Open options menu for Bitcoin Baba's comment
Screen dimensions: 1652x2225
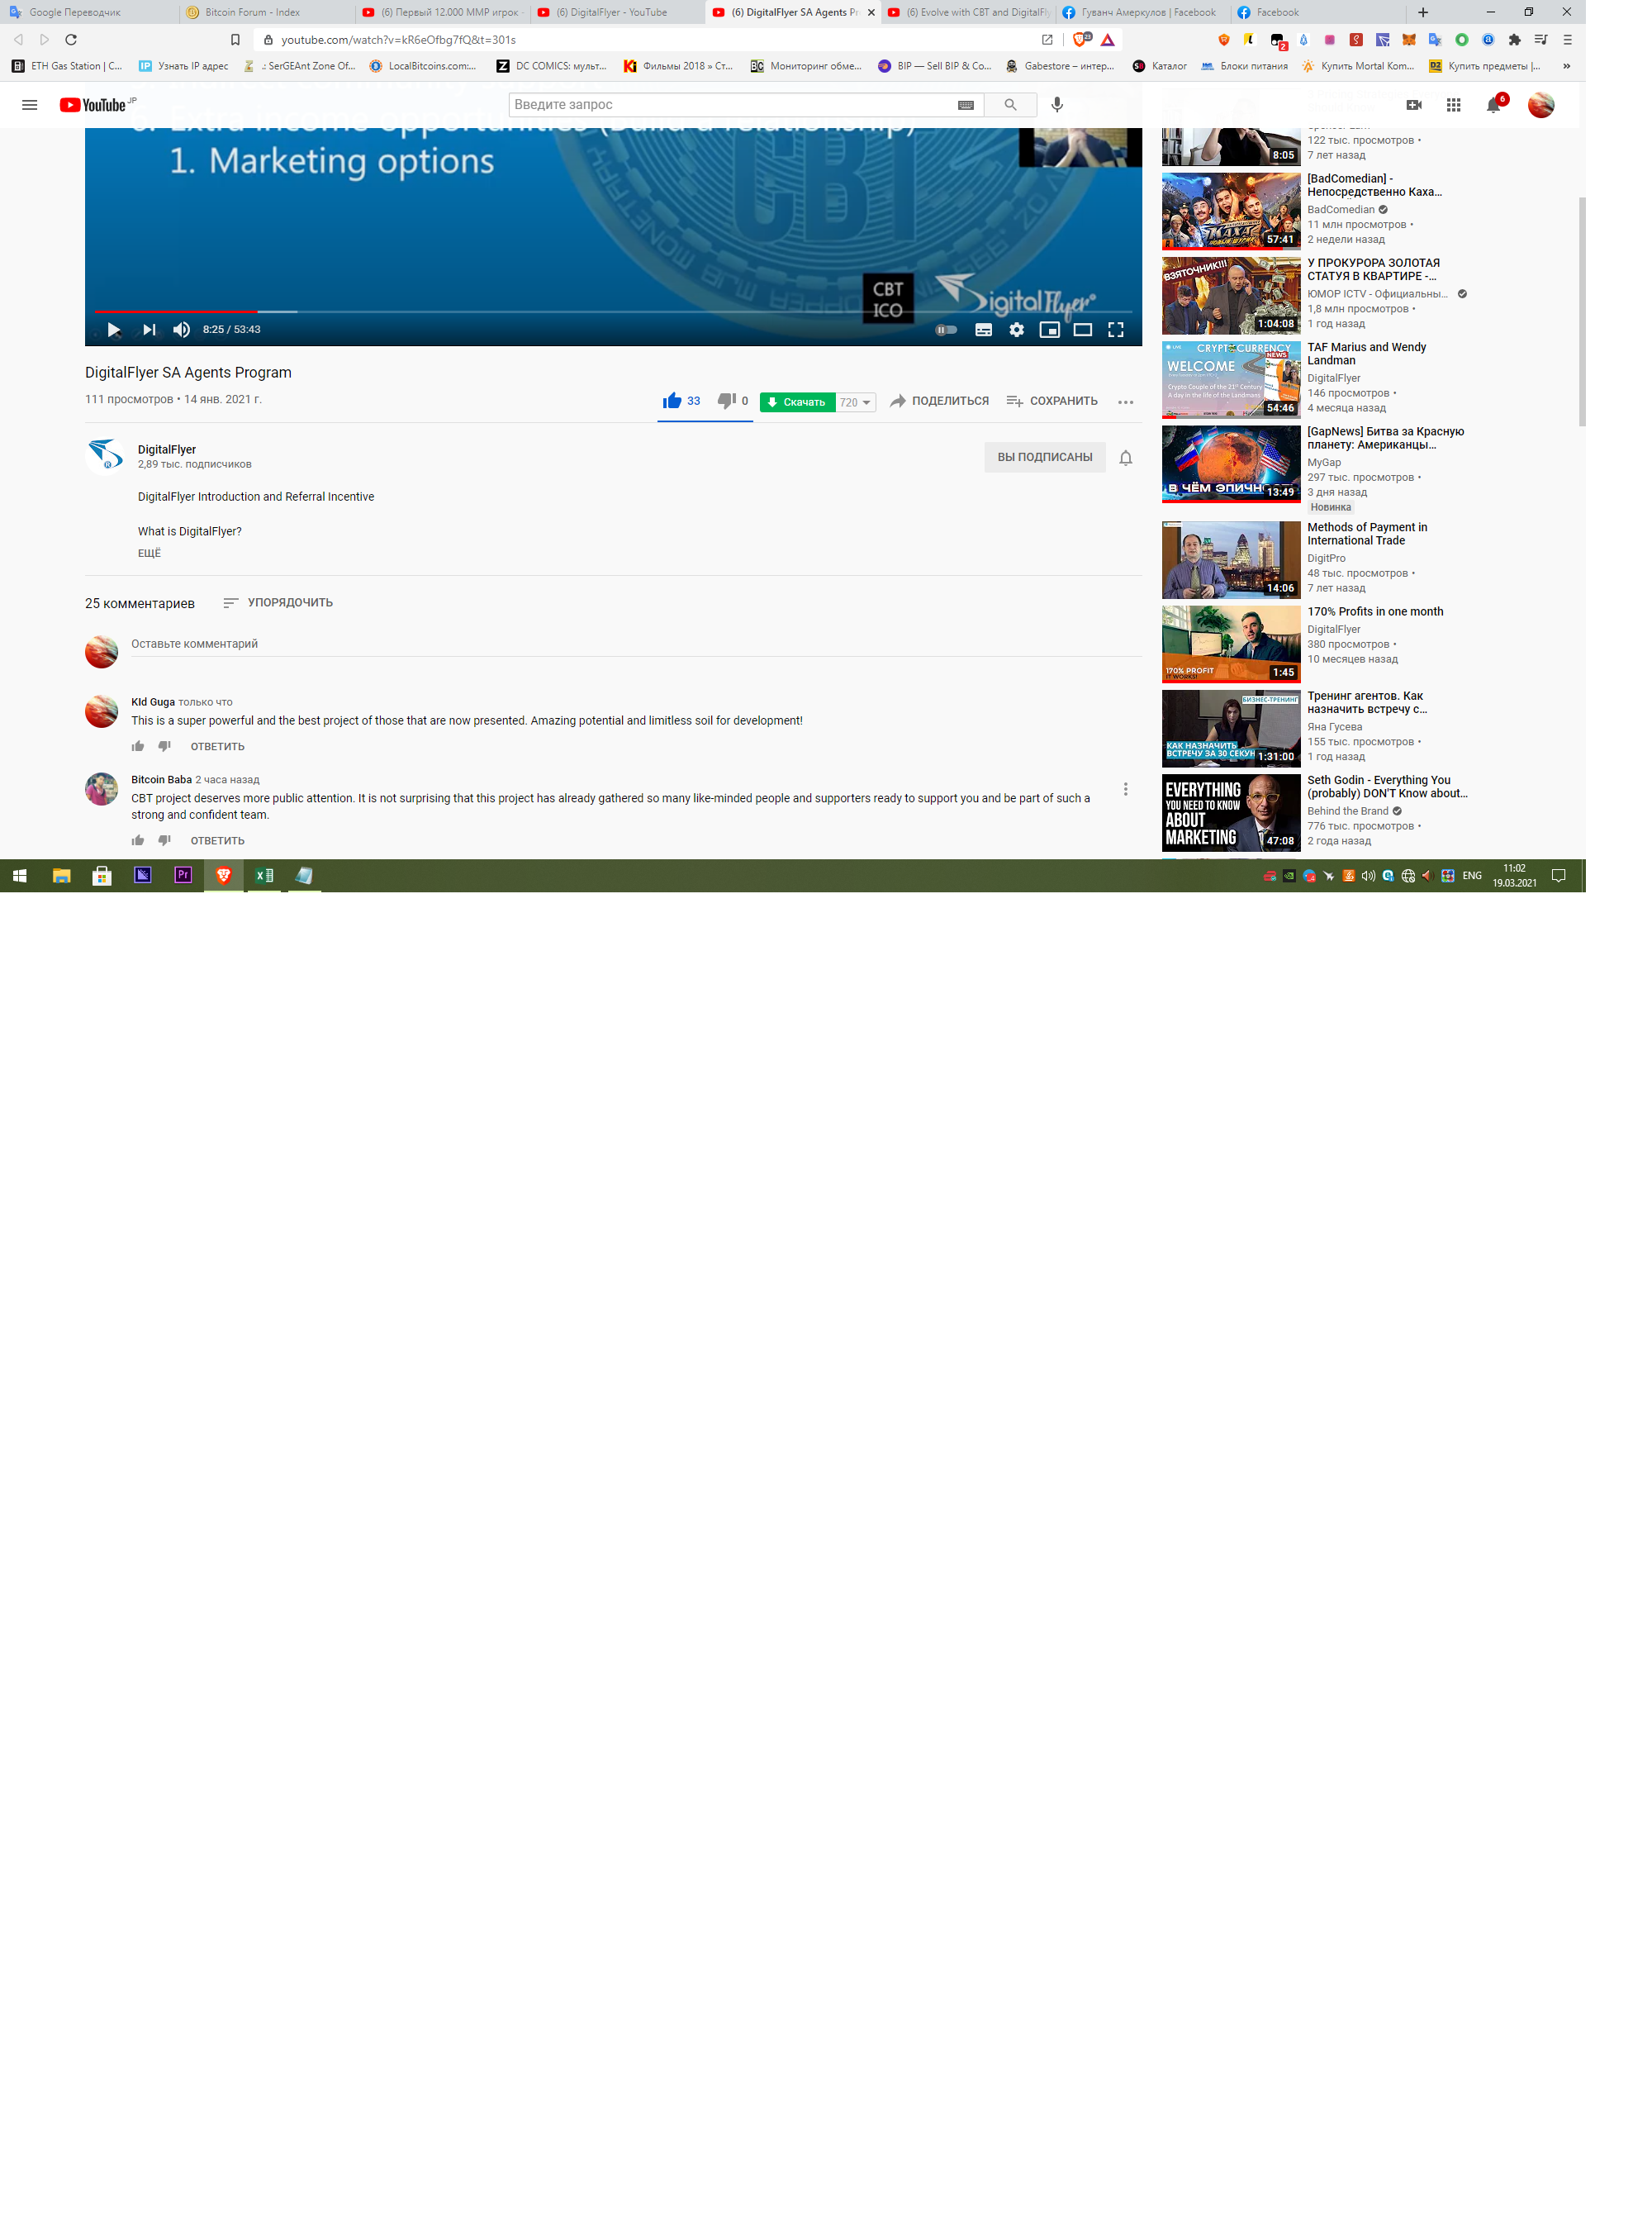coord(1126,790)
